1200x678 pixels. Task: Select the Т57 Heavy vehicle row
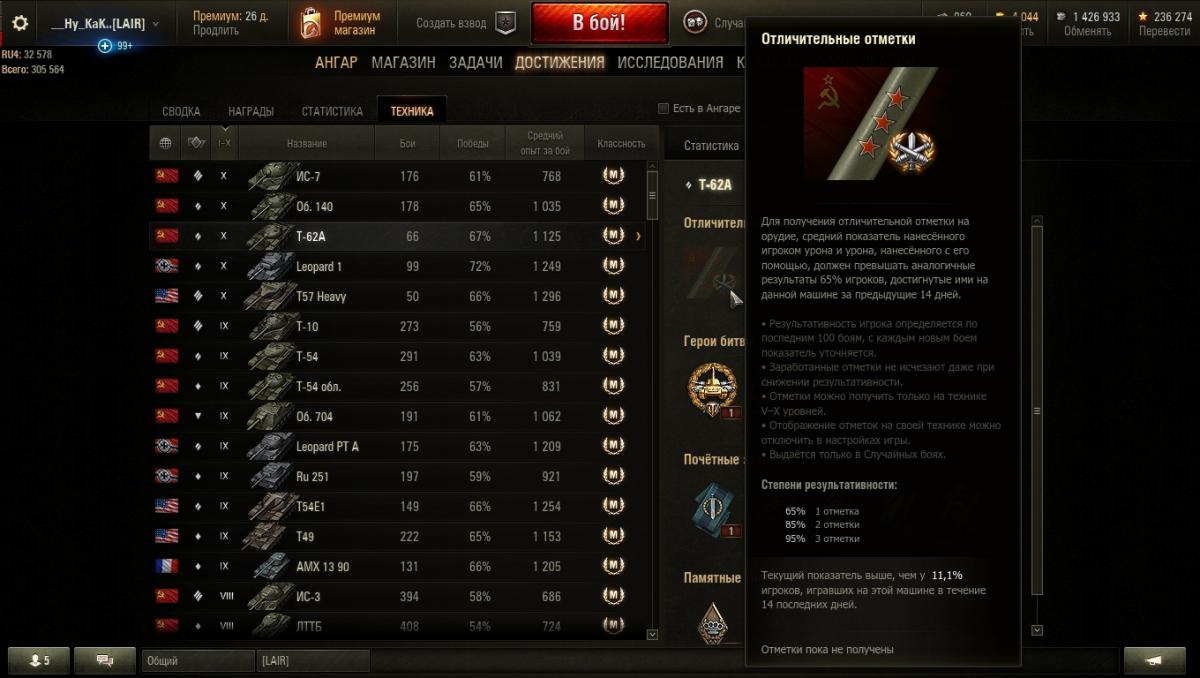coord(398,296)
